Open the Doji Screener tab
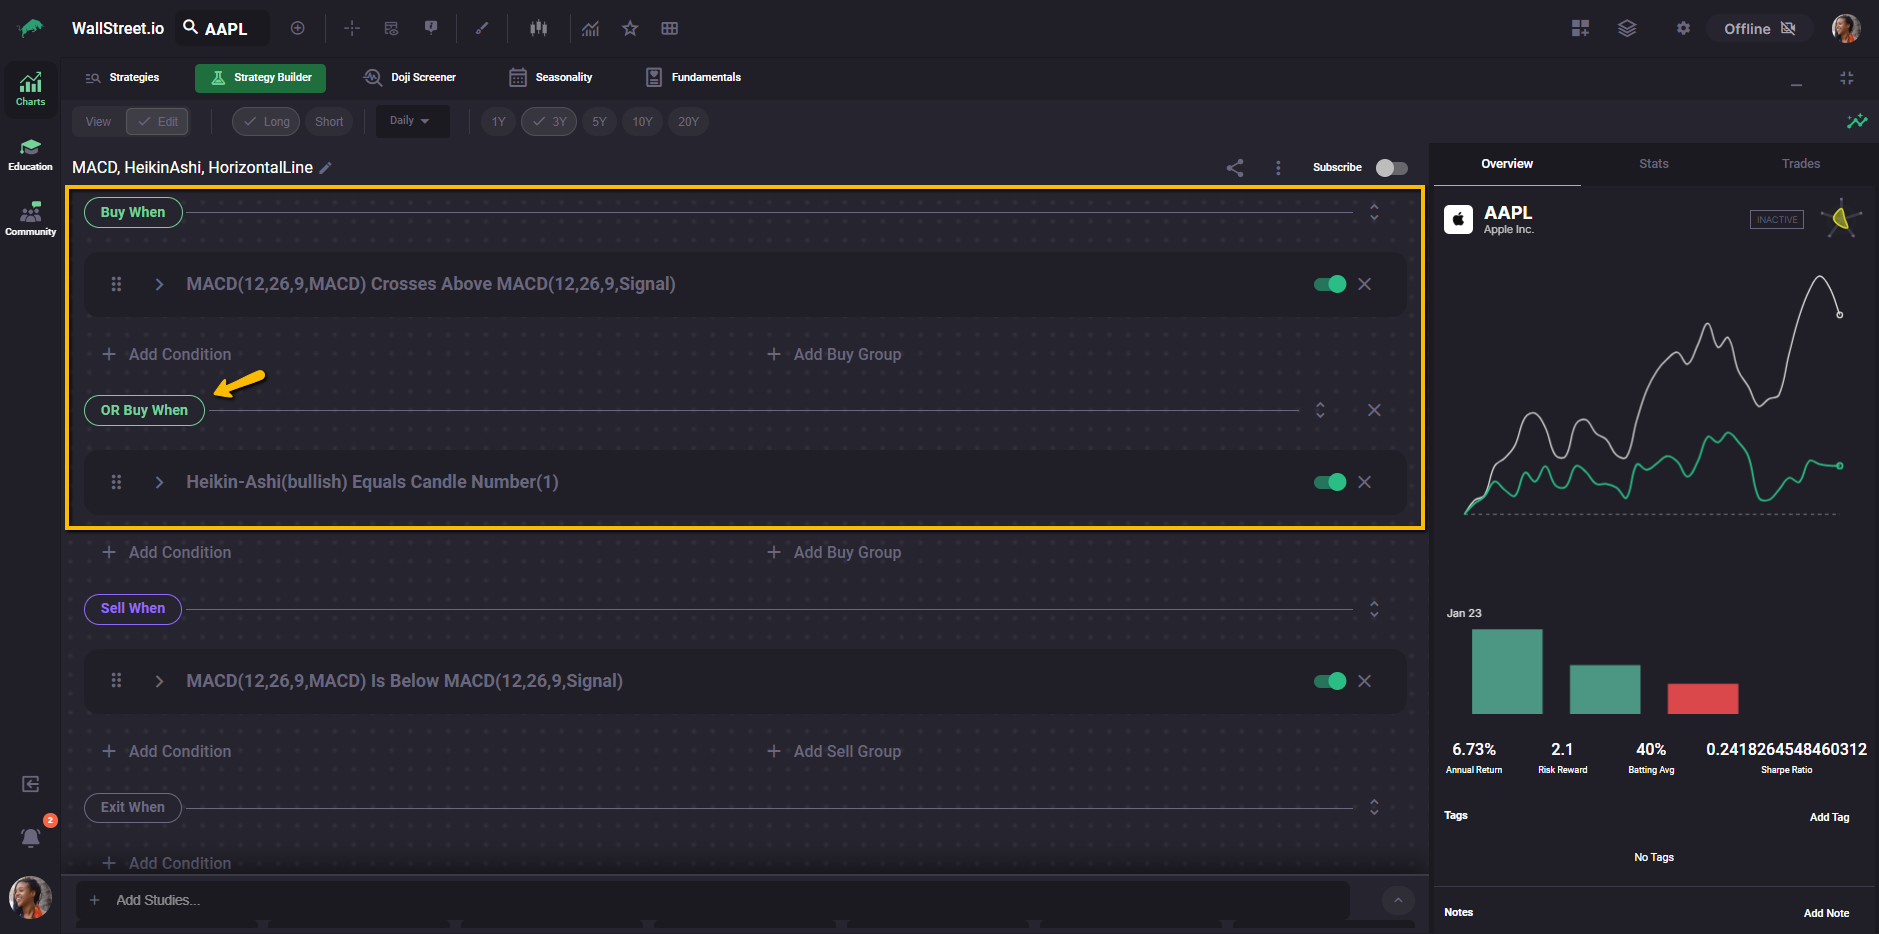1879x934 pixels. click(x=410, y=77)
